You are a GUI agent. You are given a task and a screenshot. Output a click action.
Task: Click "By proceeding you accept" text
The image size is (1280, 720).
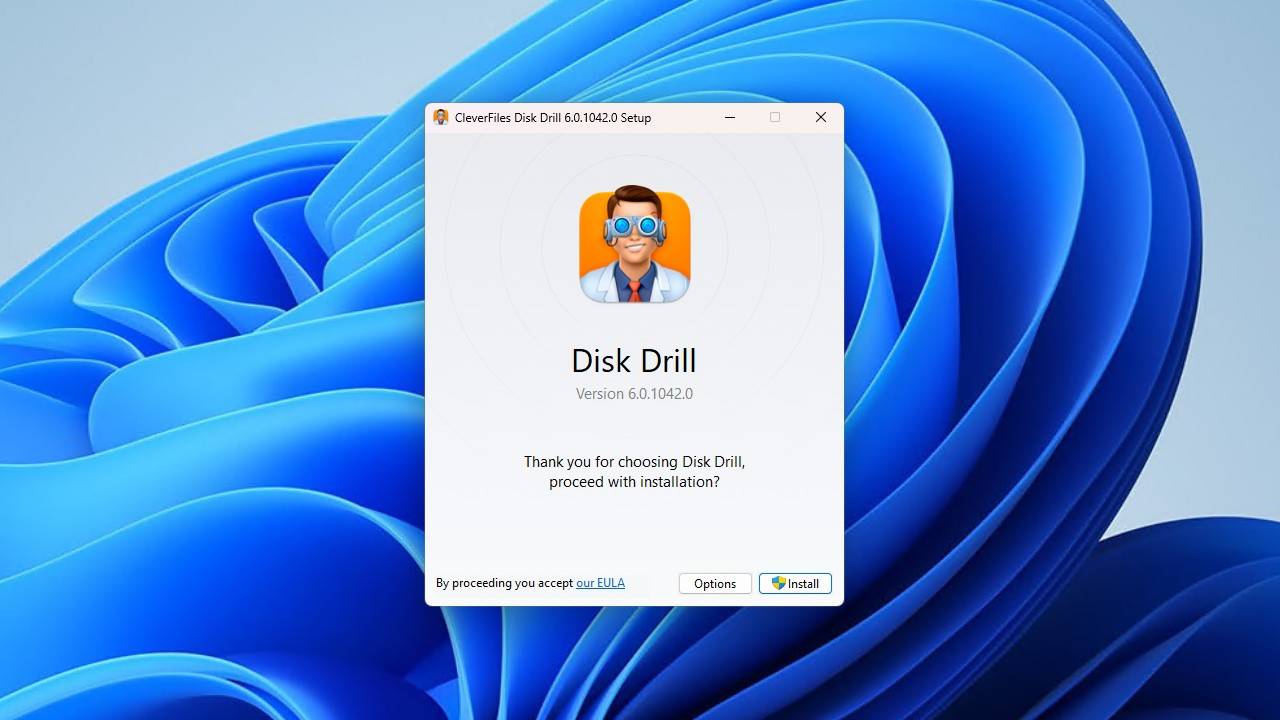point(504,583)
